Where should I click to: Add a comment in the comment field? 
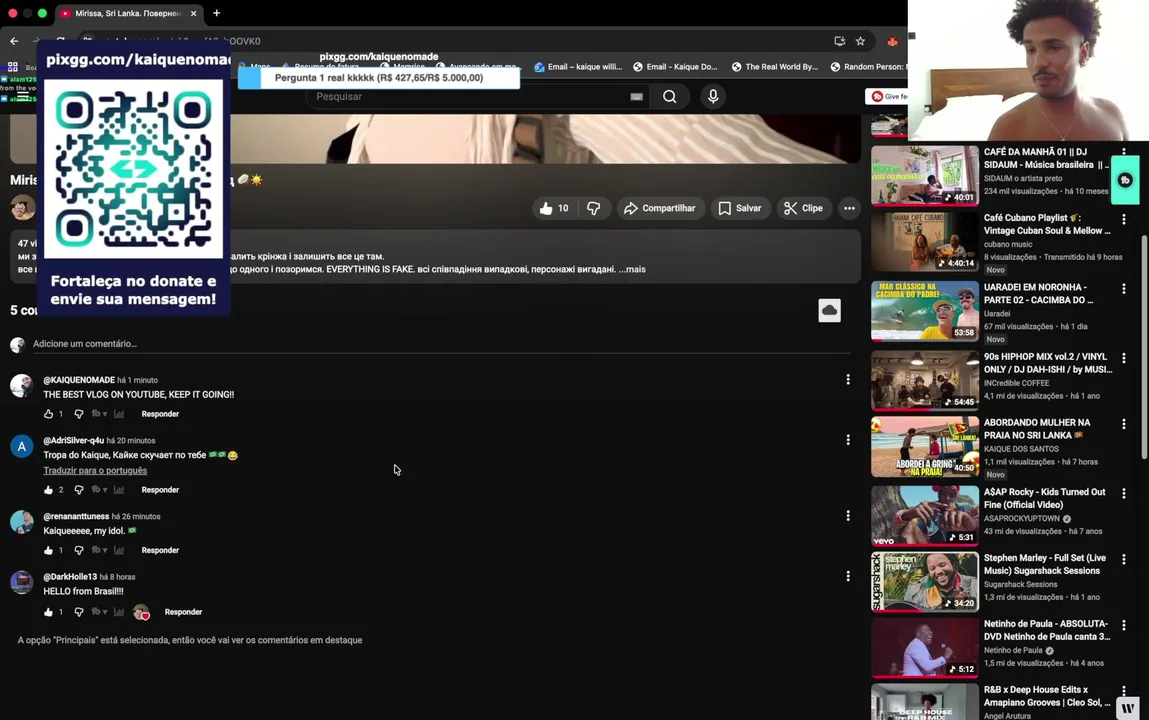pyautogui.click(x=440, y=344)
